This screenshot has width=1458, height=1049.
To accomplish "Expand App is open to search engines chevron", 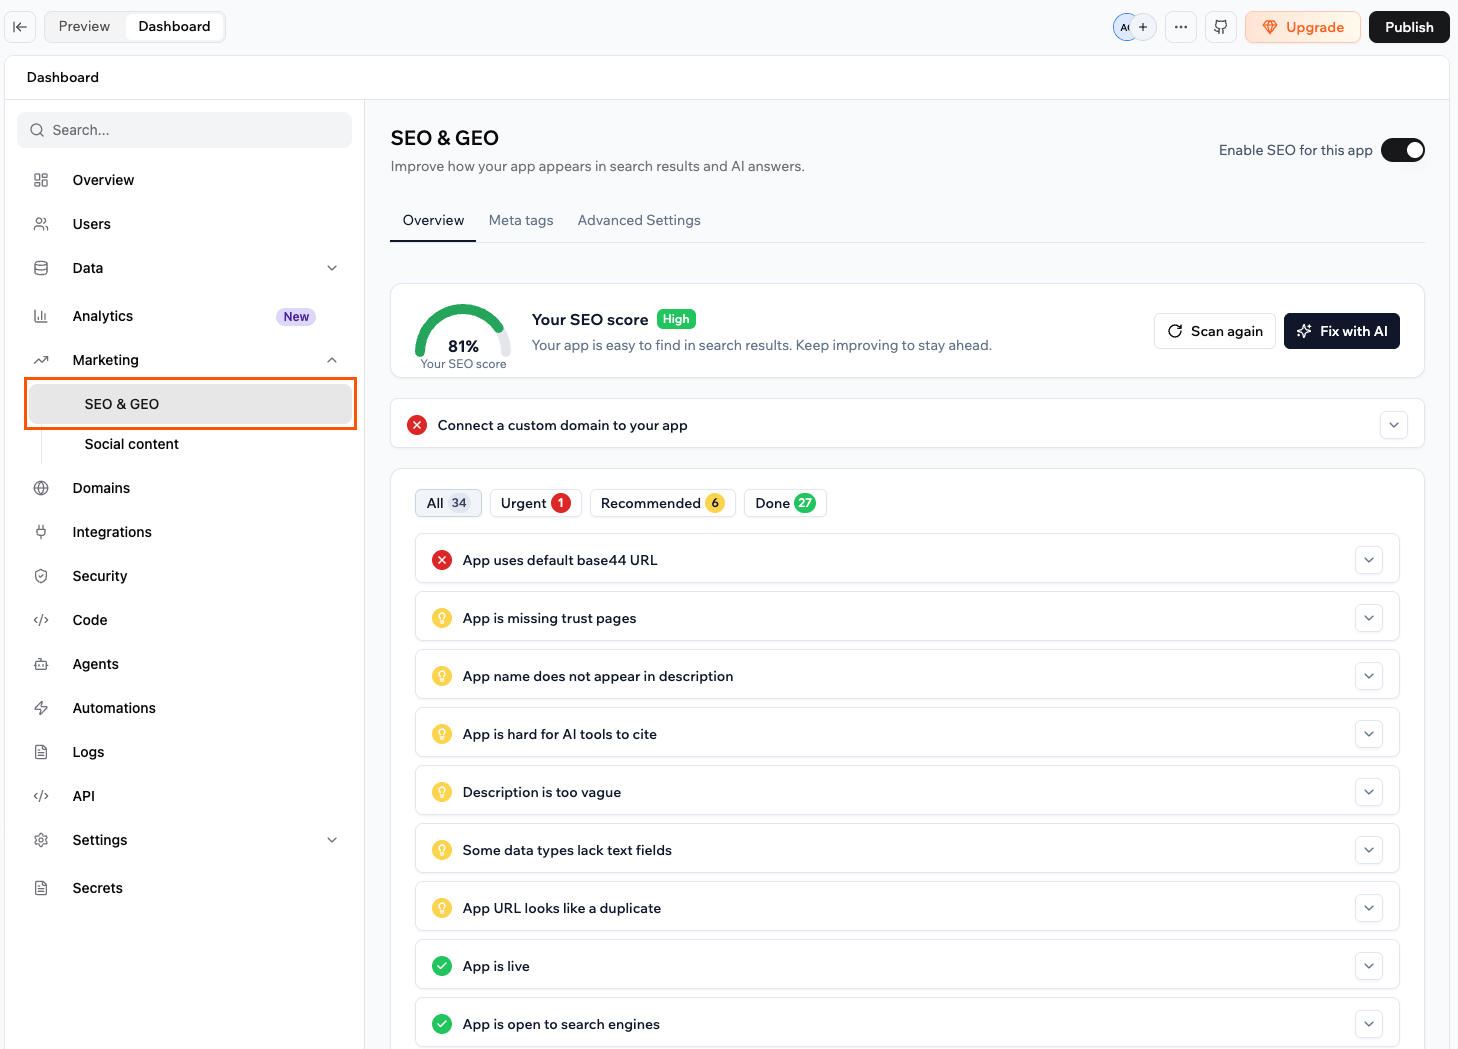I will click(x=1369, y=1024).
